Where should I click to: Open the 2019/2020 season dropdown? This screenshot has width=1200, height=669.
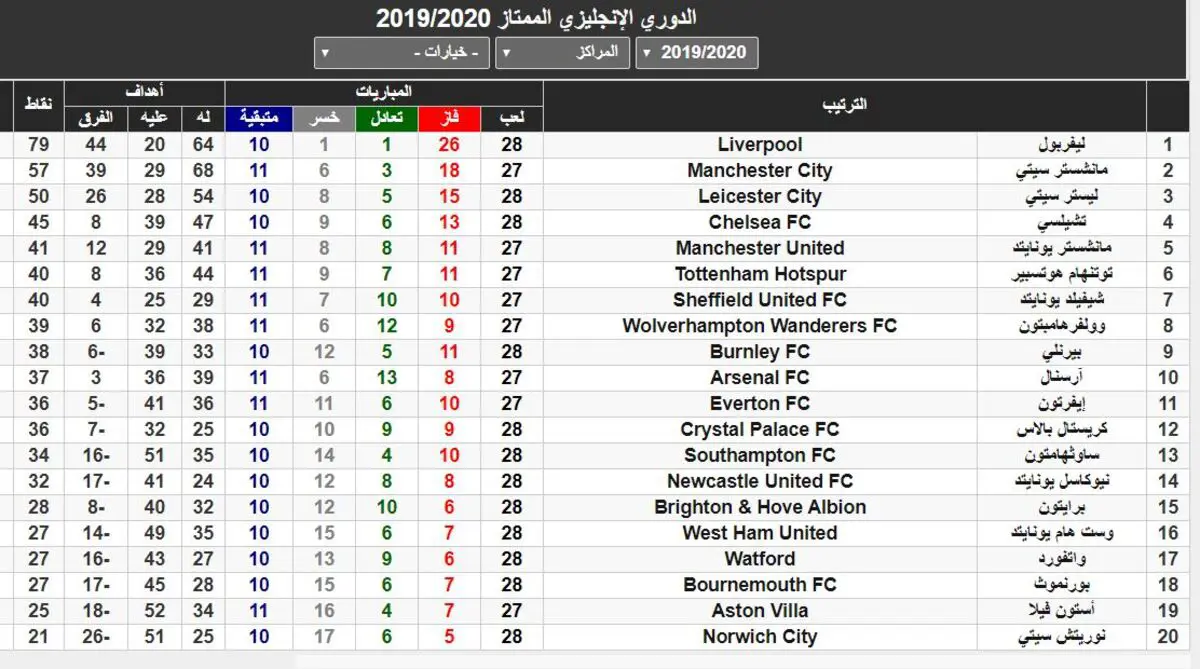point(696,53)
